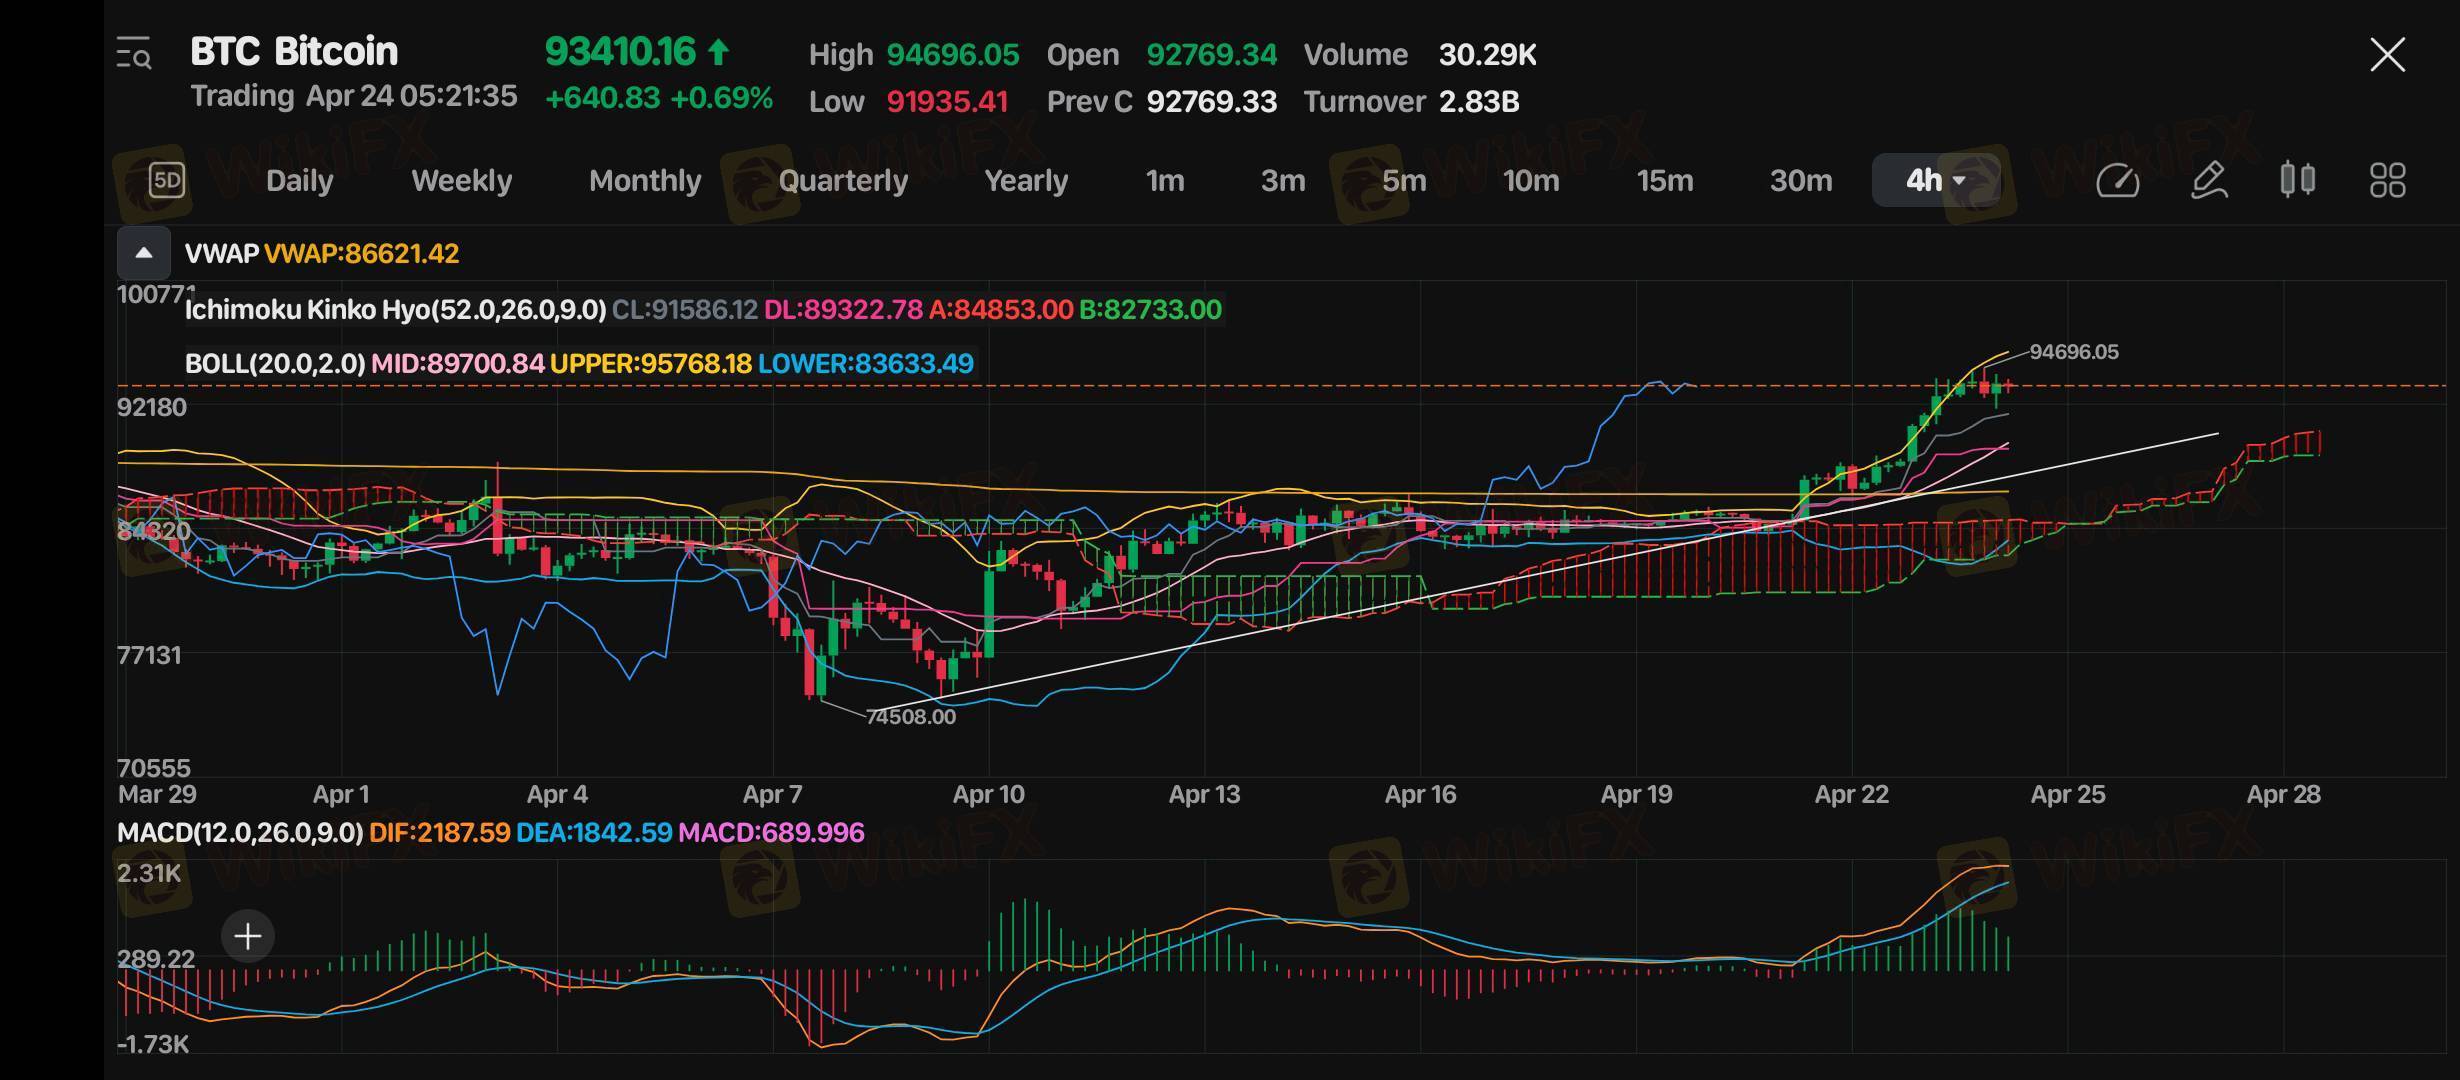Click the 77131 price axis label

click(x=150, y=656)
